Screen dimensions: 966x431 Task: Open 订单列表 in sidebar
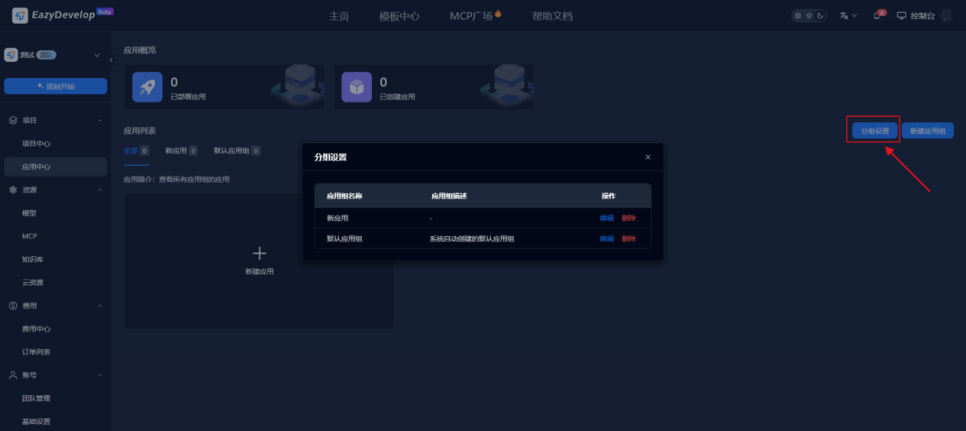click(36, 352)
